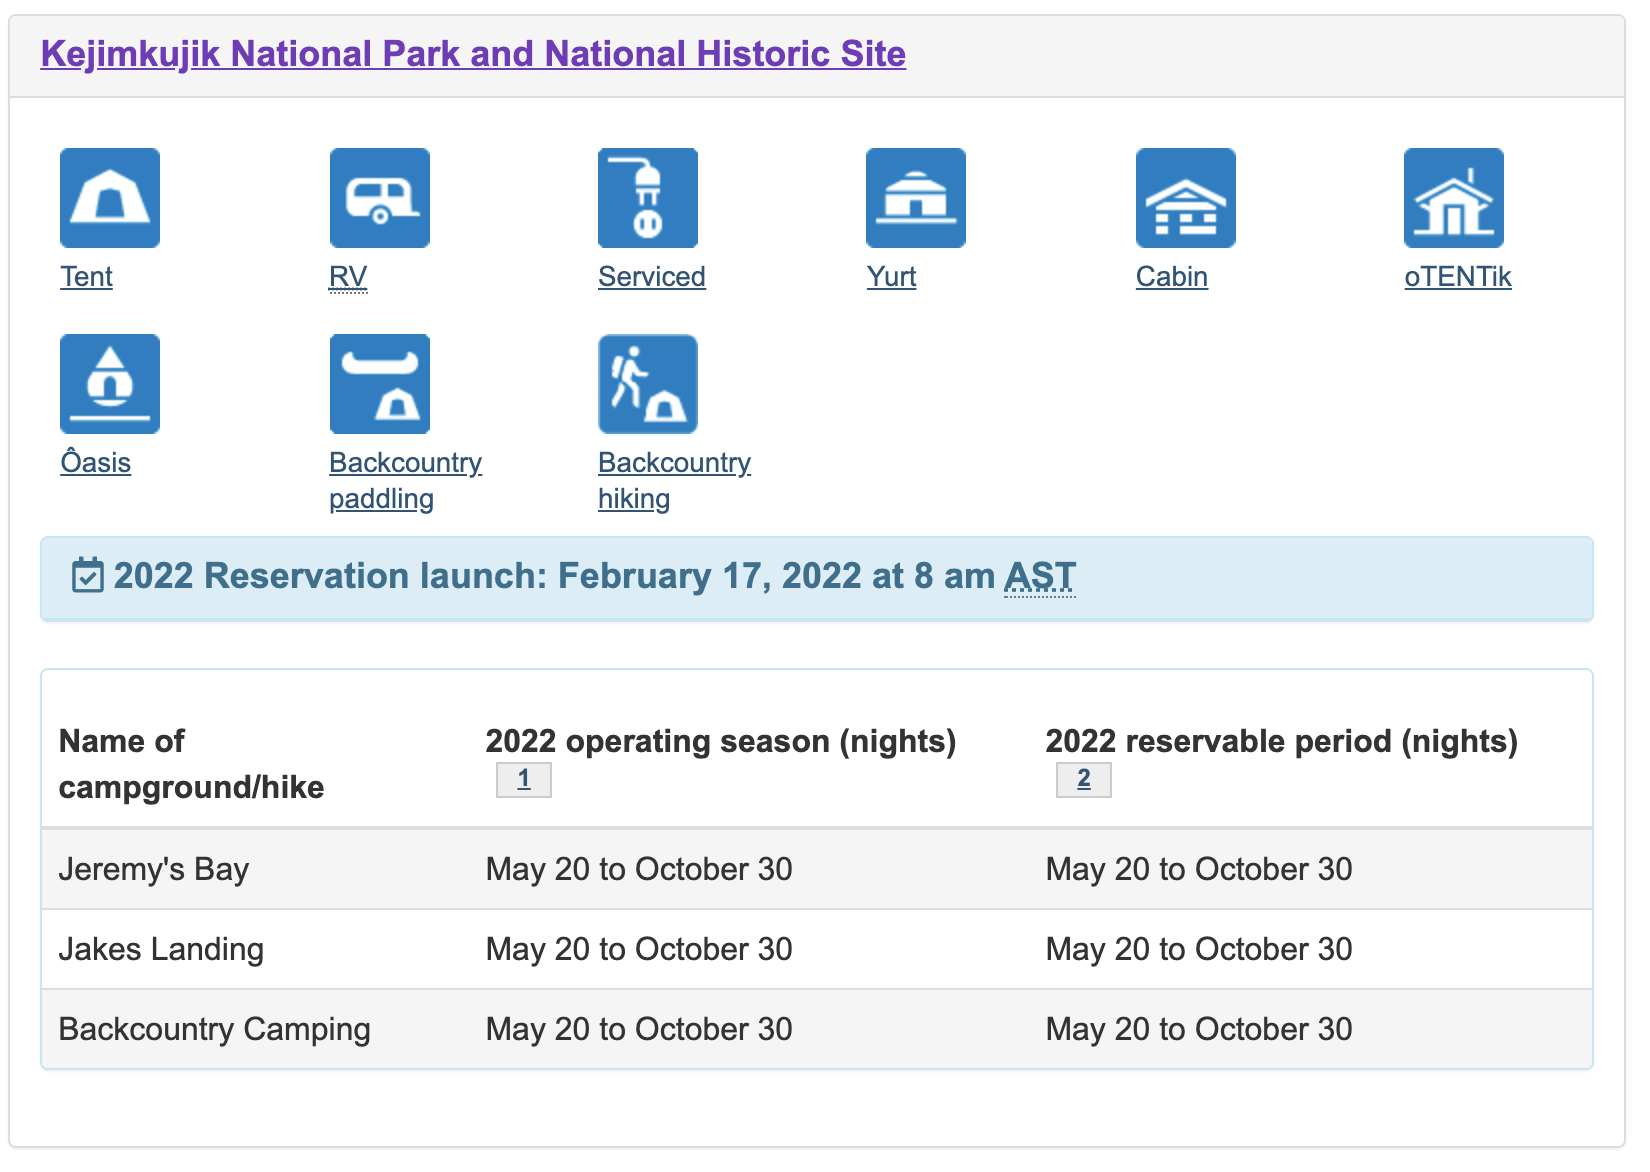Open the Serviced text link
The width and height of the screenshot is (1650, 1172).
(652, 277)
